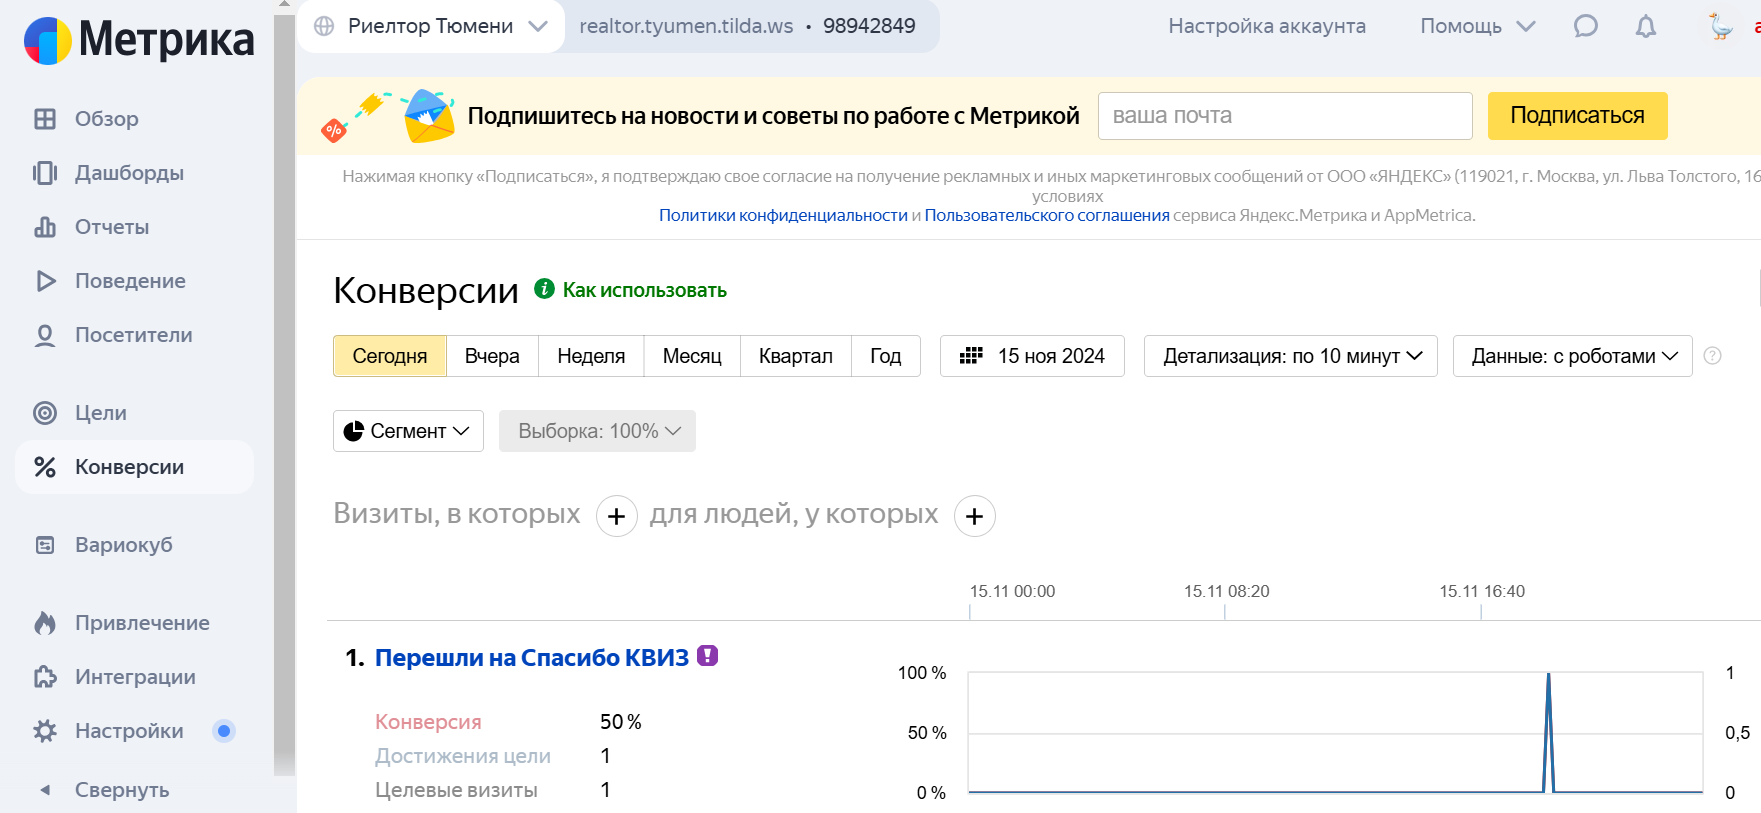Image resolution: width=1761 pixels, height=813 pixels.
Task: Click the Достижения цели metric label
Action: (x=463, y=756)
